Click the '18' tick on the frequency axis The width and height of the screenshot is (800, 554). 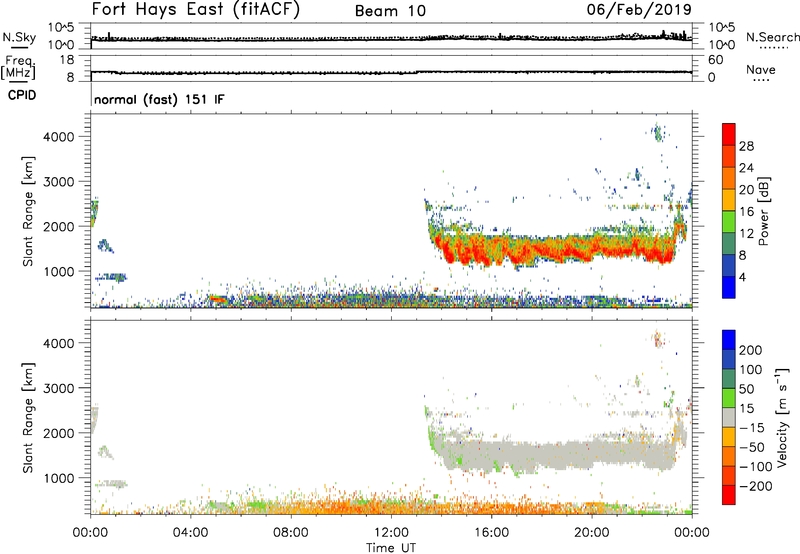pos(67,60)
